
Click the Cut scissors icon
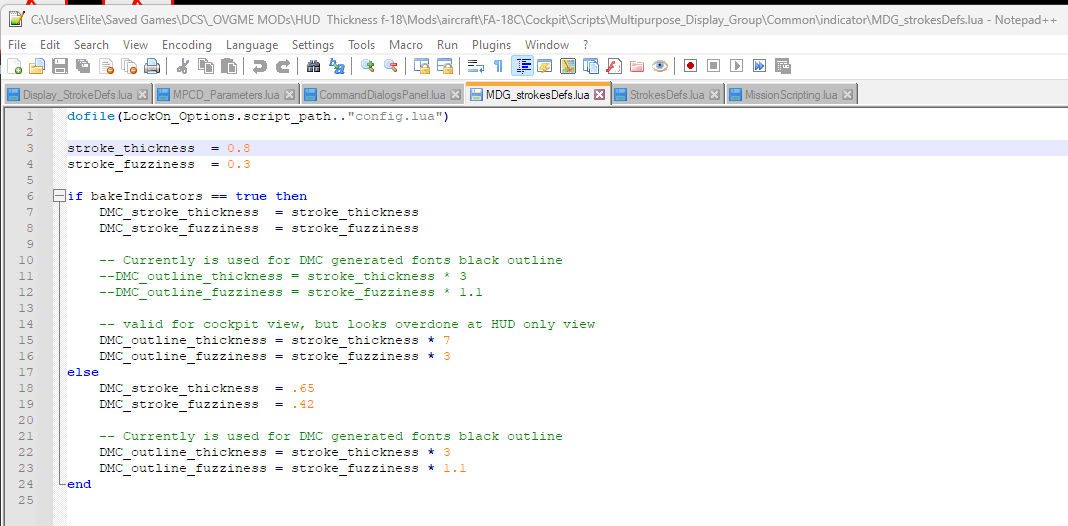[x=183, y=66]
